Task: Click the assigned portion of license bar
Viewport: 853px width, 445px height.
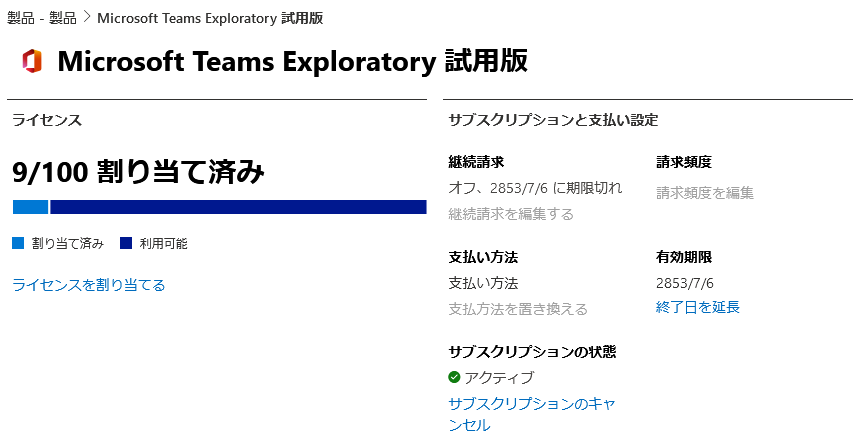Action: (x=30, y=207)
